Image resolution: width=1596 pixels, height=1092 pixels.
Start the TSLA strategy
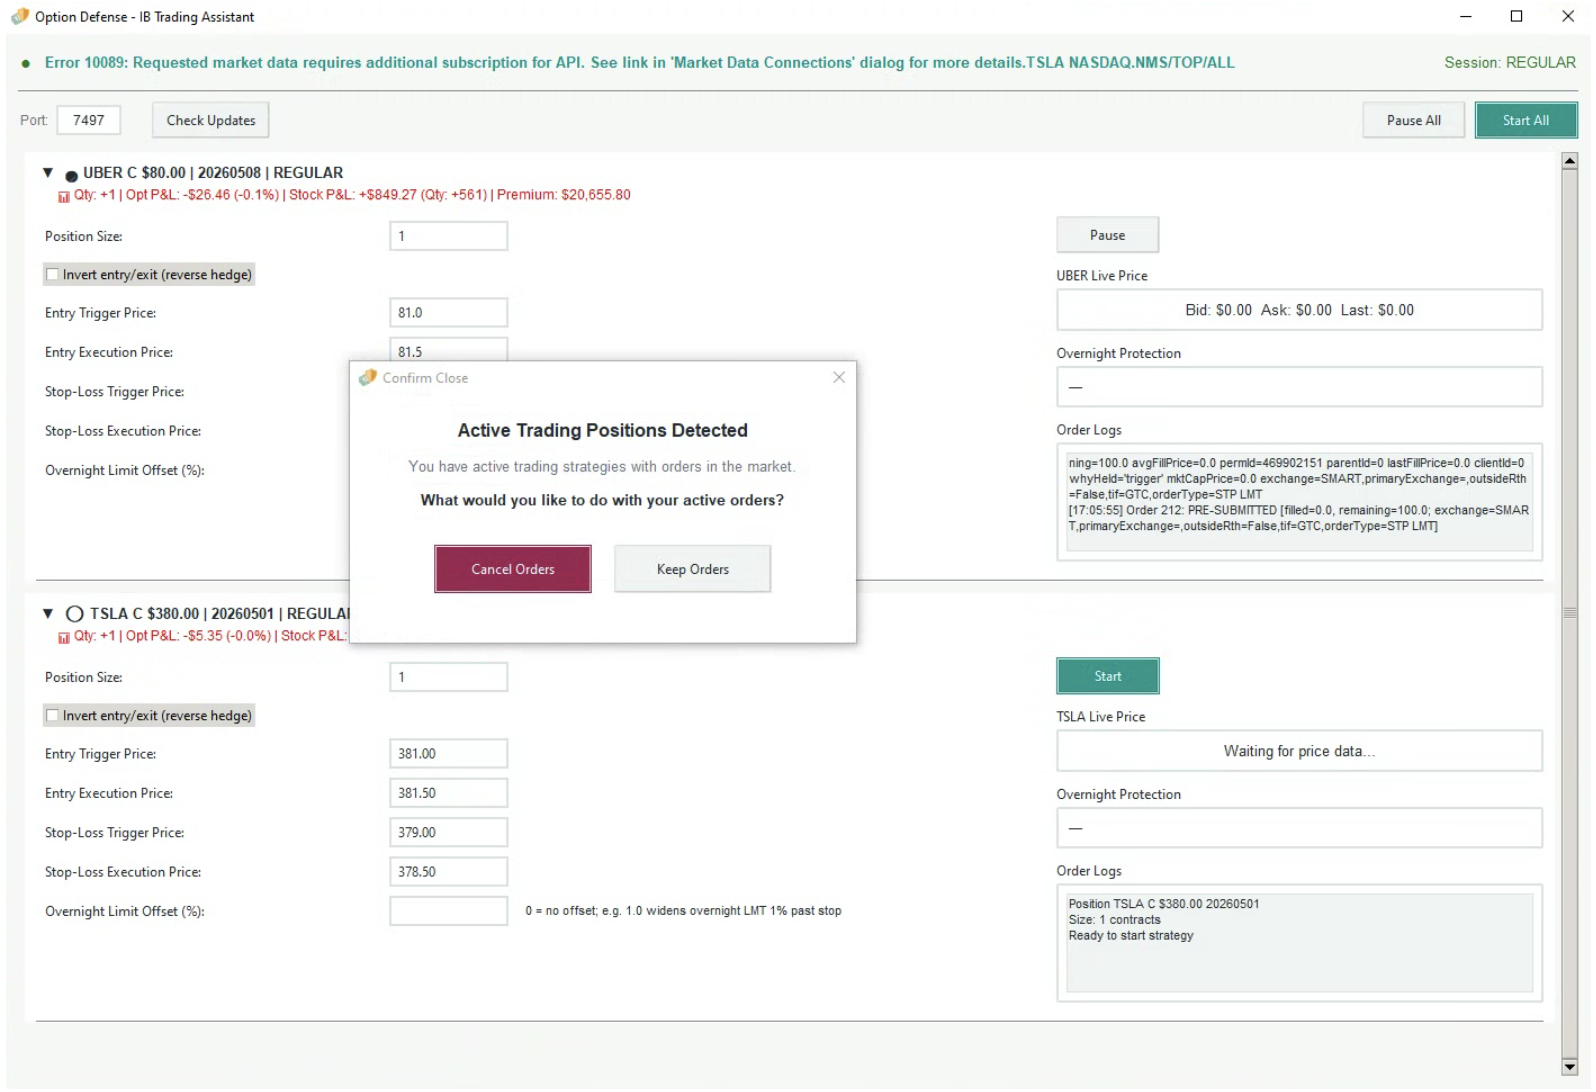(x=1107, y=676)
